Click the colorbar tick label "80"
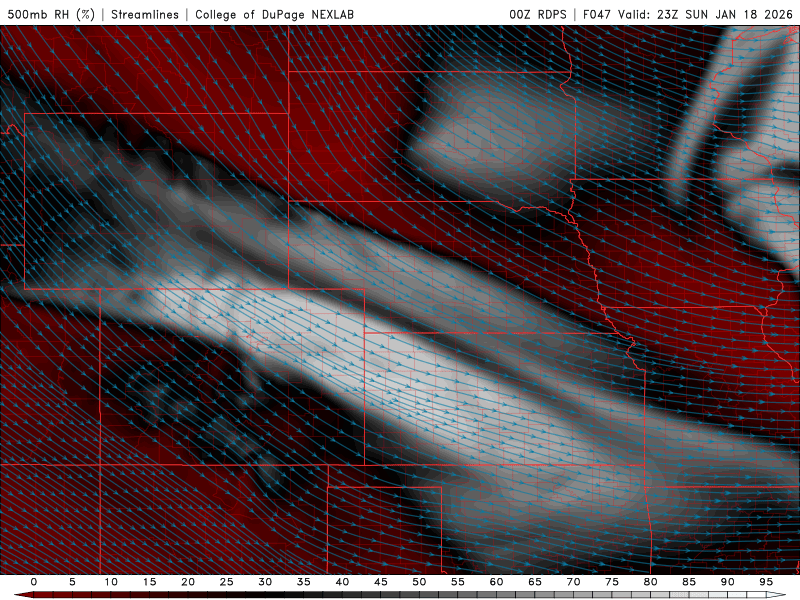Screen dimensions: 800x600 pyautogui.click(x=650, y=582)
